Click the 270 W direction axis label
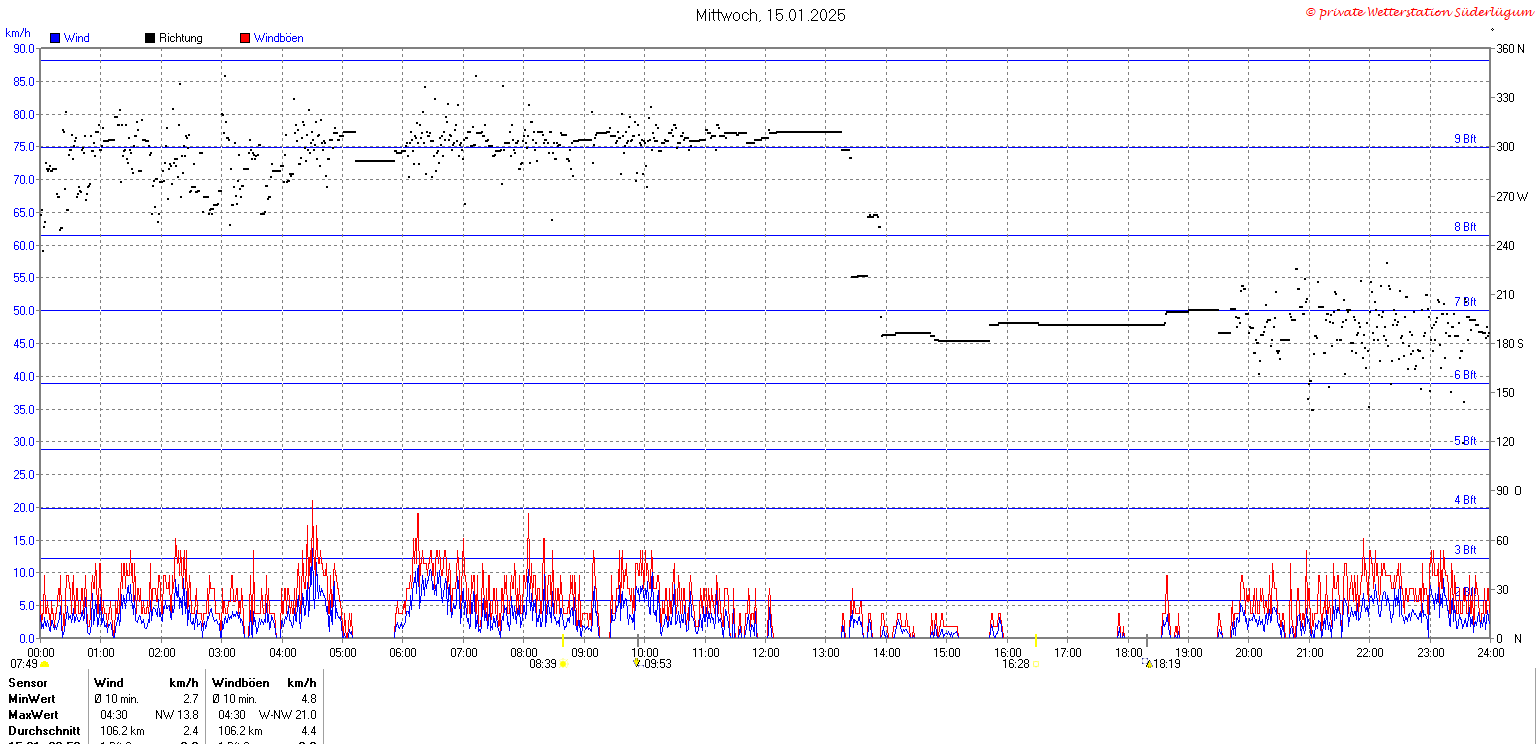The image size is (1536, 744). [1510, 197]
